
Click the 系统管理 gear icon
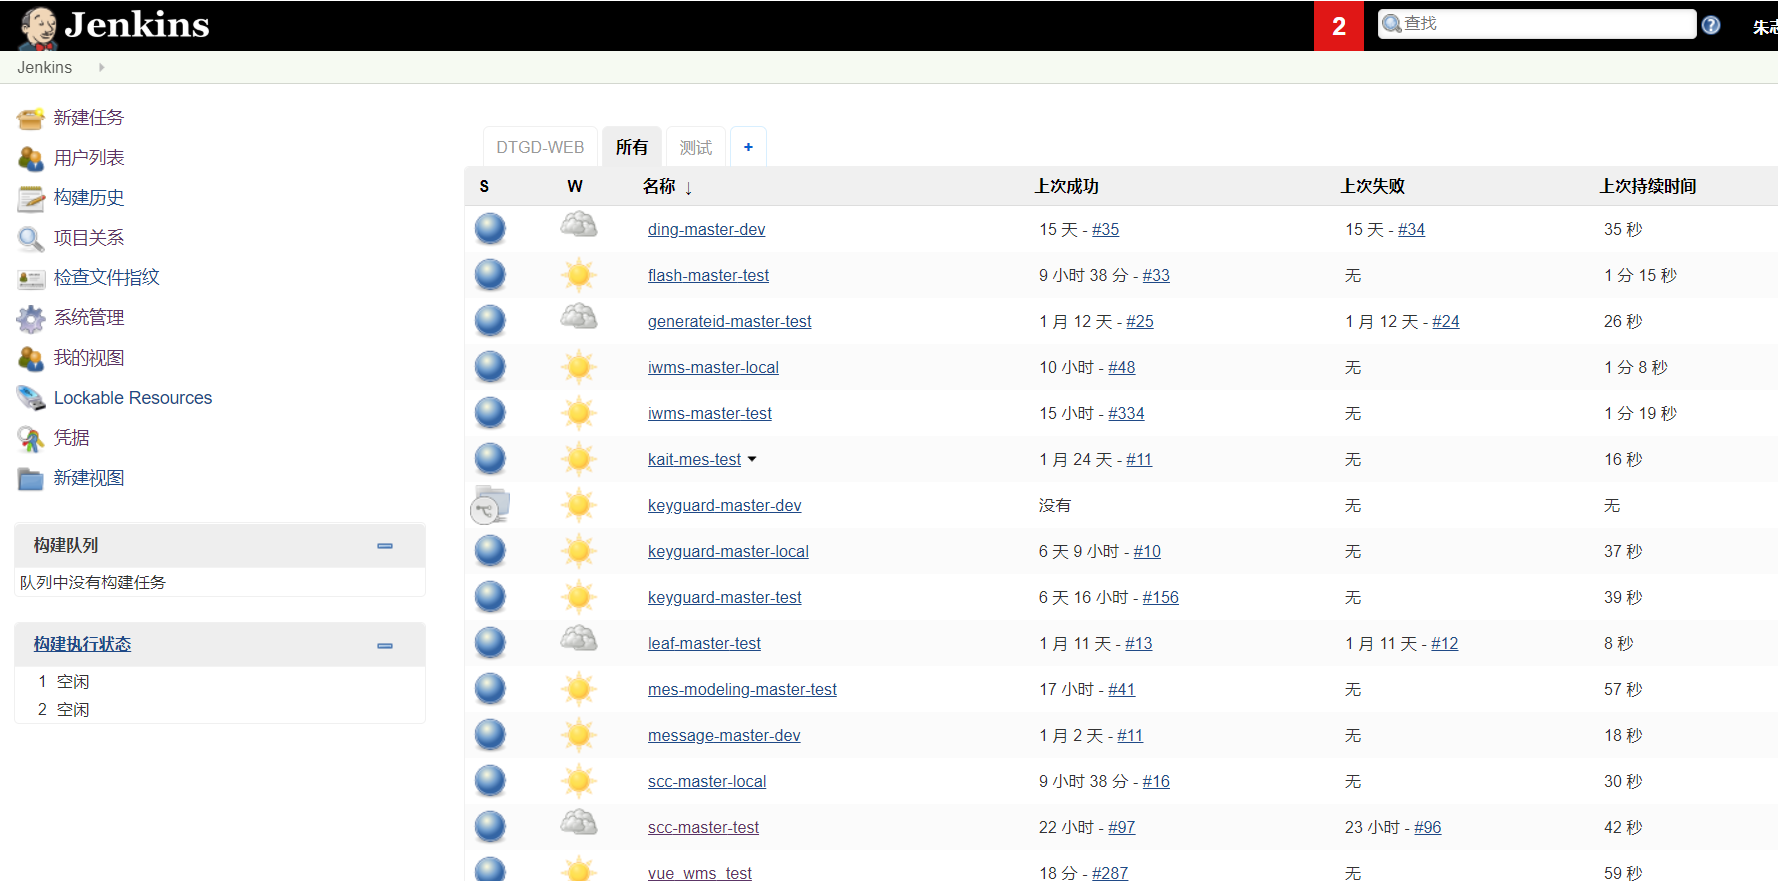31,318
